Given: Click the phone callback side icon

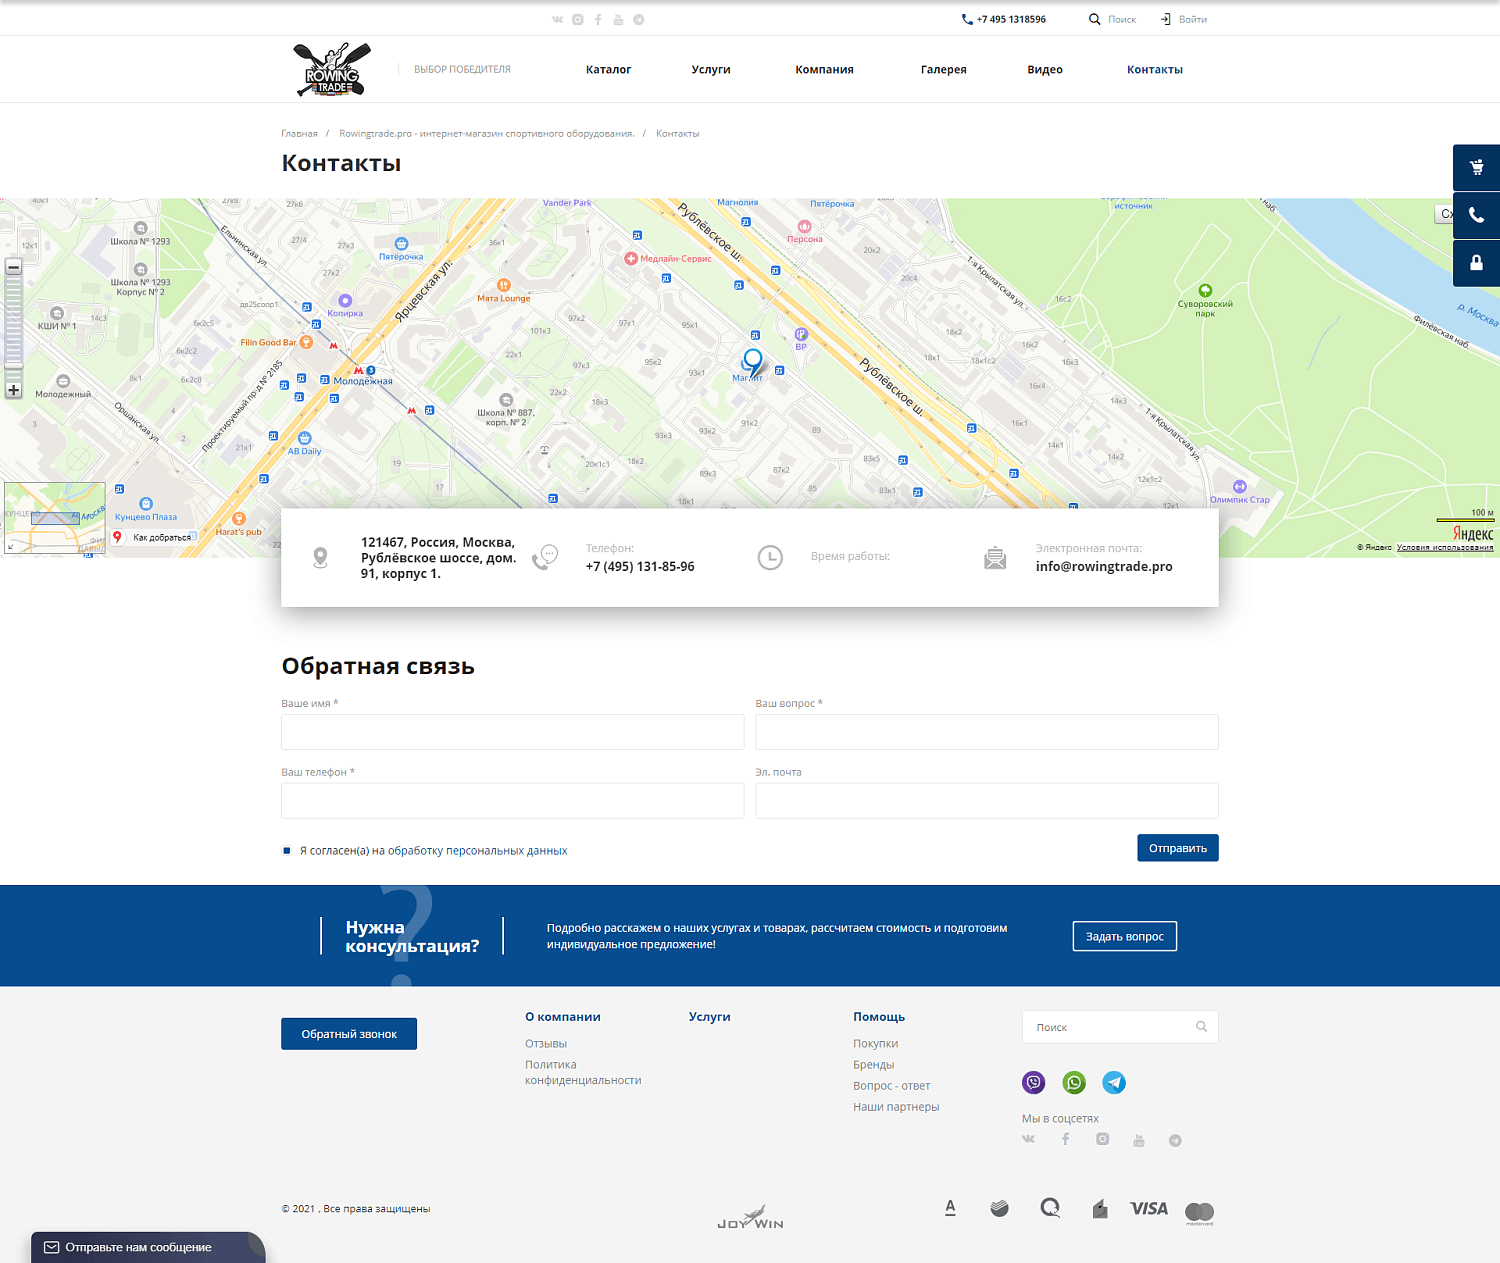Looking at the screenshot, I should (1476, 215).
